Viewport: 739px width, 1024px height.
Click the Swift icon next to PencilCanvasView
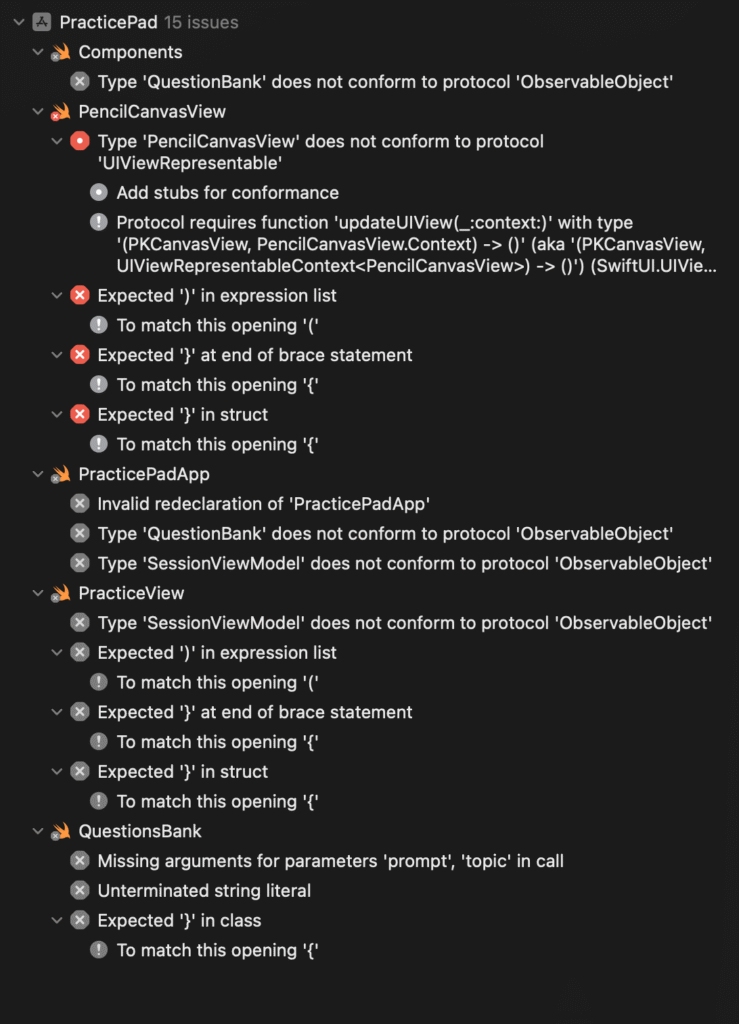(x=61, y=112)
